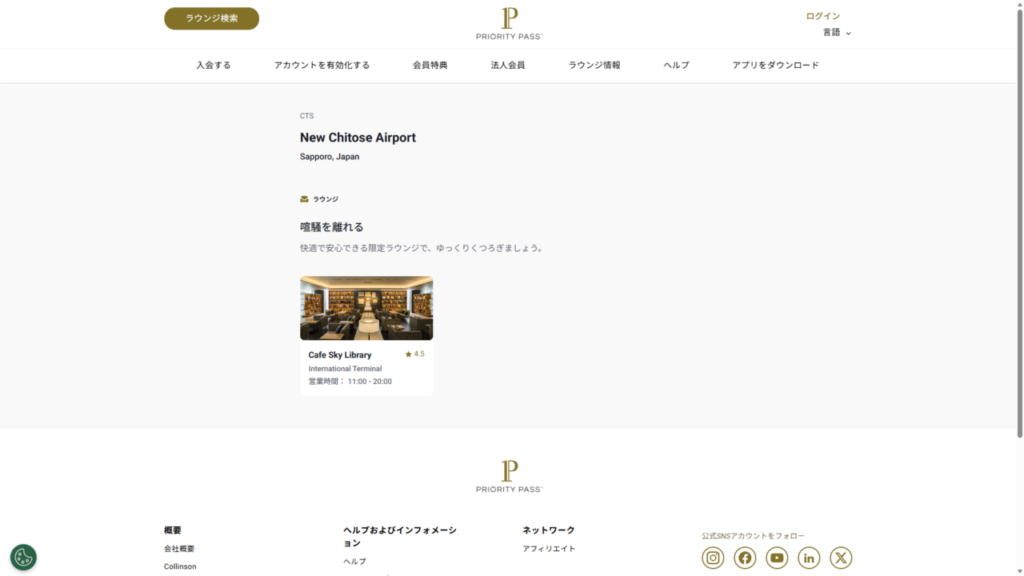The height and width of the screenshot is (576, 1024).
Task: Click the ヘルプおよびインフォメーション footer heading
Action: 400,536
